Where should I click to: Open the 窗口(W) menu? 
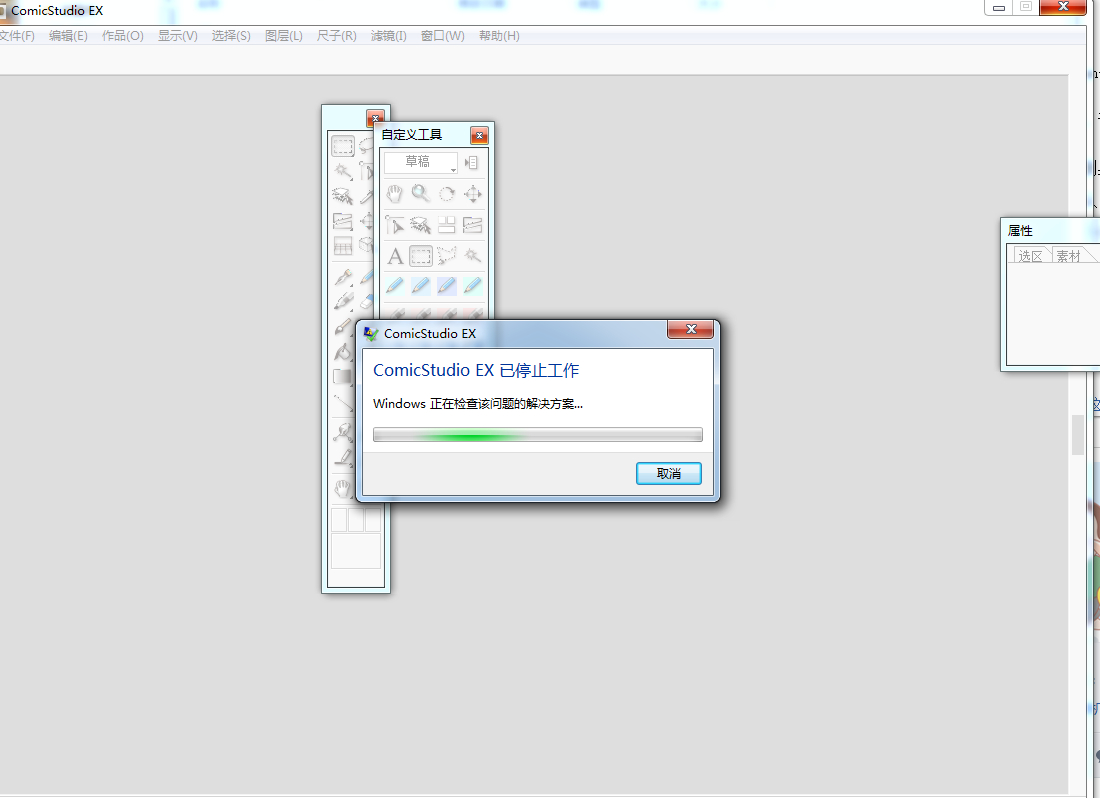click(x=443, y=36)
